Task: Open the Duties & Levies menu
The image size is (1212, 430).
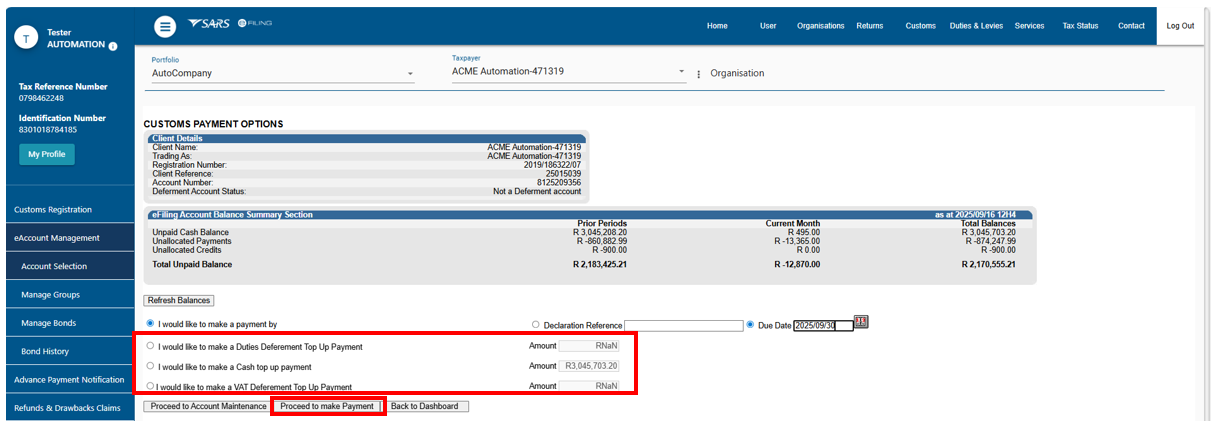Action: pyautogui.click(x=975, y=26)
